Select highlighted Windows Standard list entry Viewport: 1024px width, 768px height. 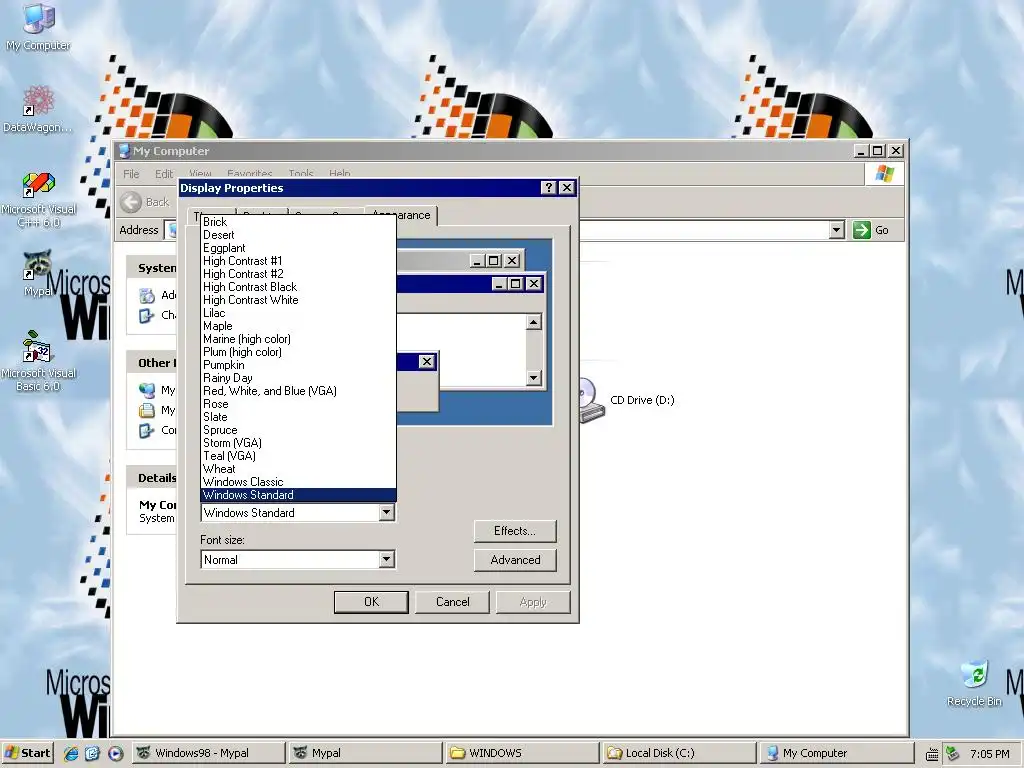point(298,495)
